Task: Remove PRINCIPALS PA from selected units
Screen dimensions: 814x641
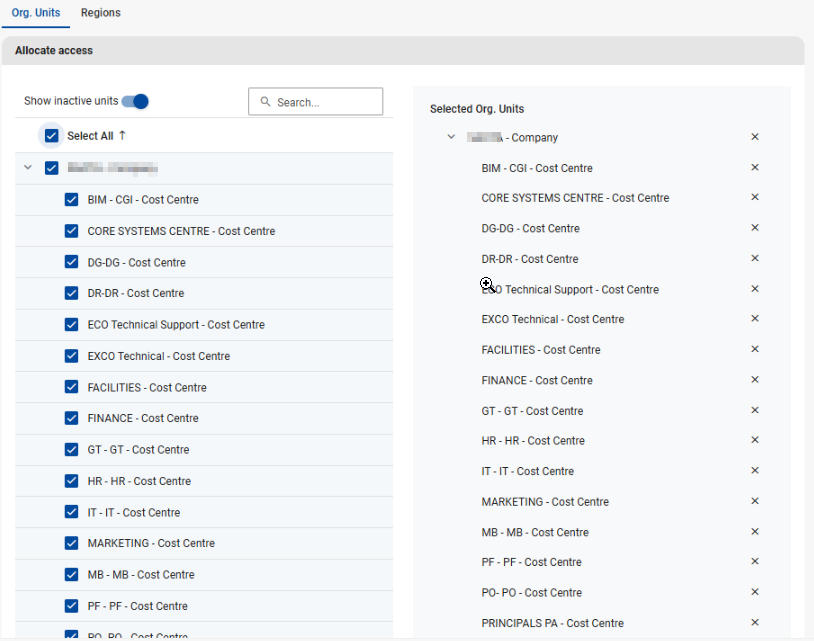Action: (755, 622)
